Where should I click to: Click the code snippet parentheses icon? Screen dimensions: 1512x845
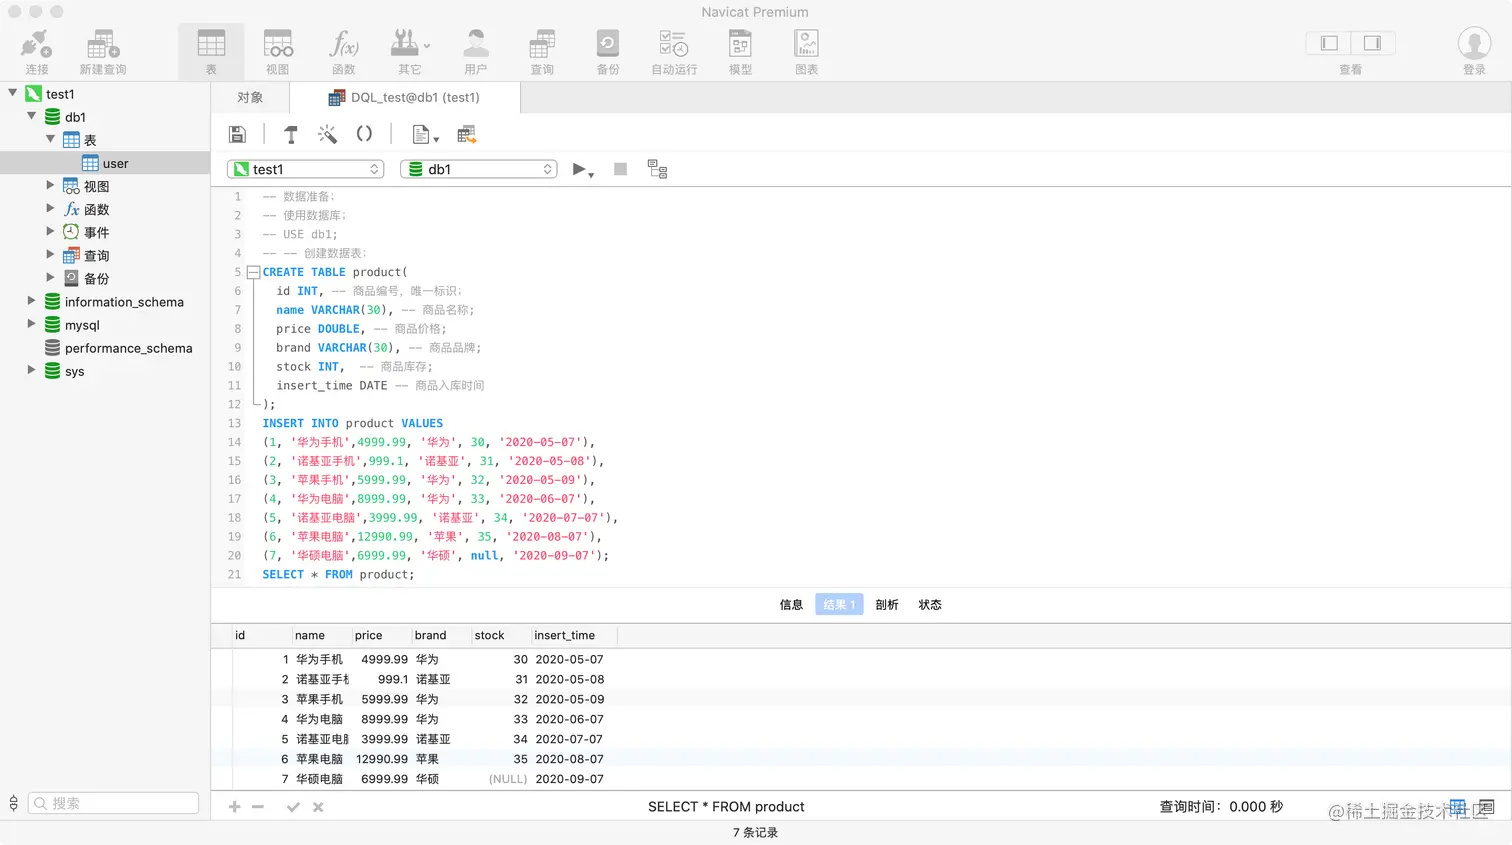click(364, 133)
